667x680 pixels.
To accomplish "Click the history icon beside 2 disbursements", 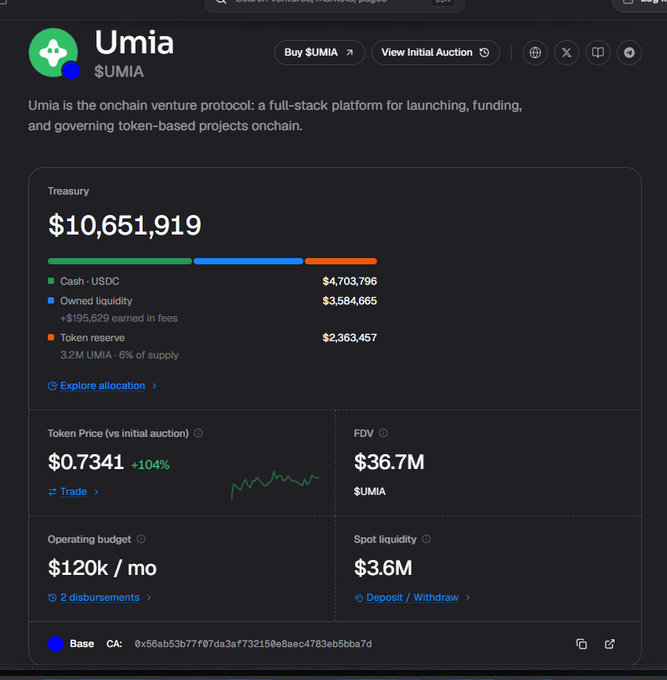I will coord(52,598).
